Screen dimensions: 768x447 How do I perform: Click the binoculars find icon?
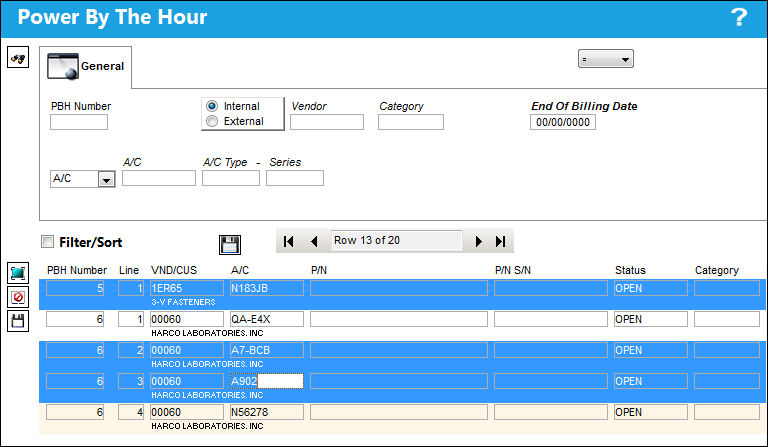click(18, 58)
